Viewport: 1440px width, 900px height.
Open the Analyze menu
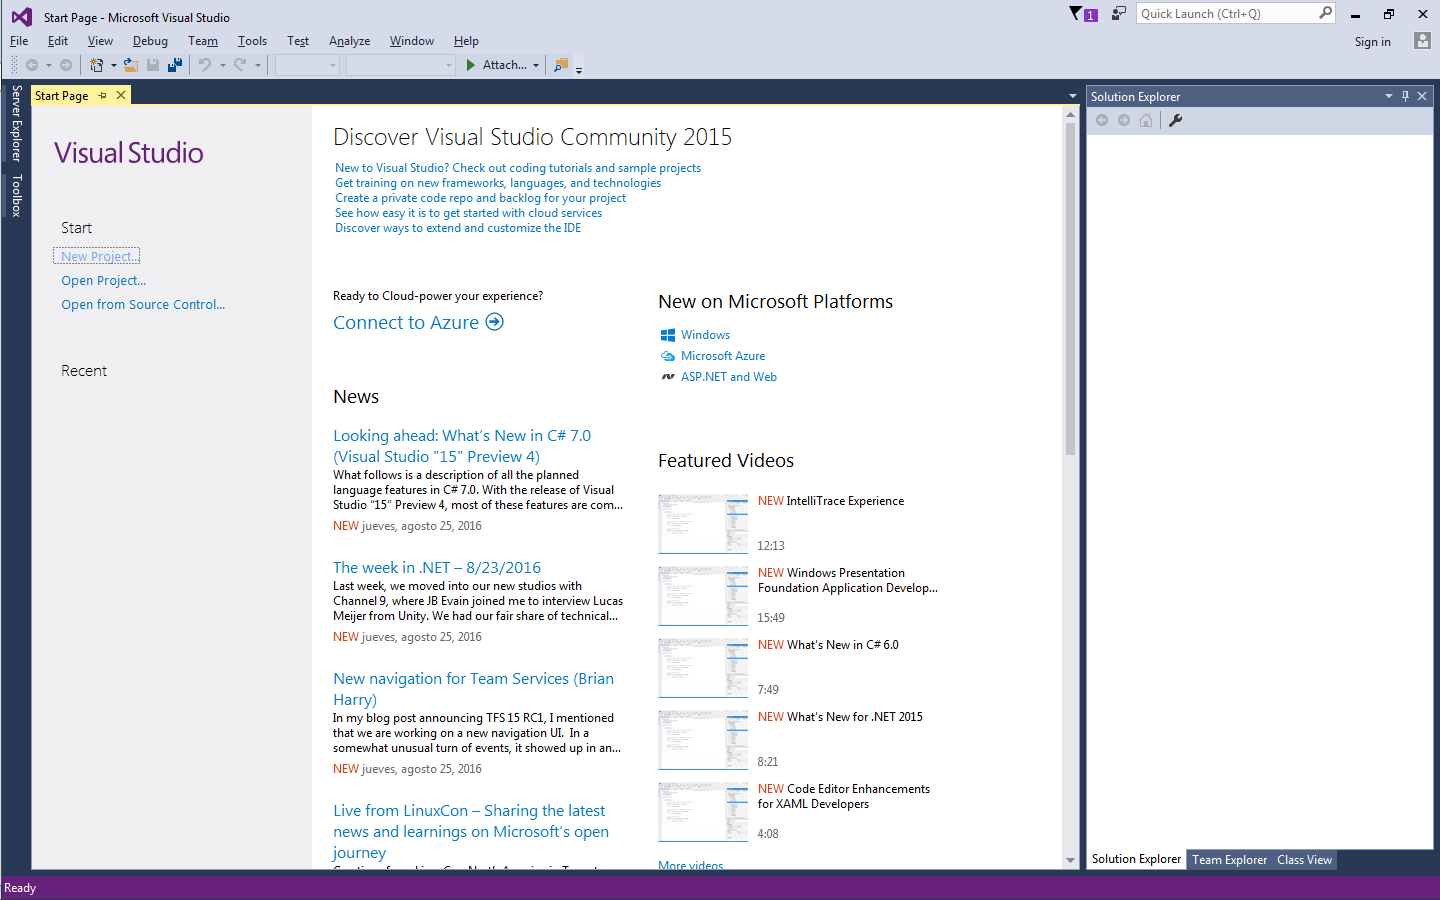pyautogui.click(x=349, y=41)
